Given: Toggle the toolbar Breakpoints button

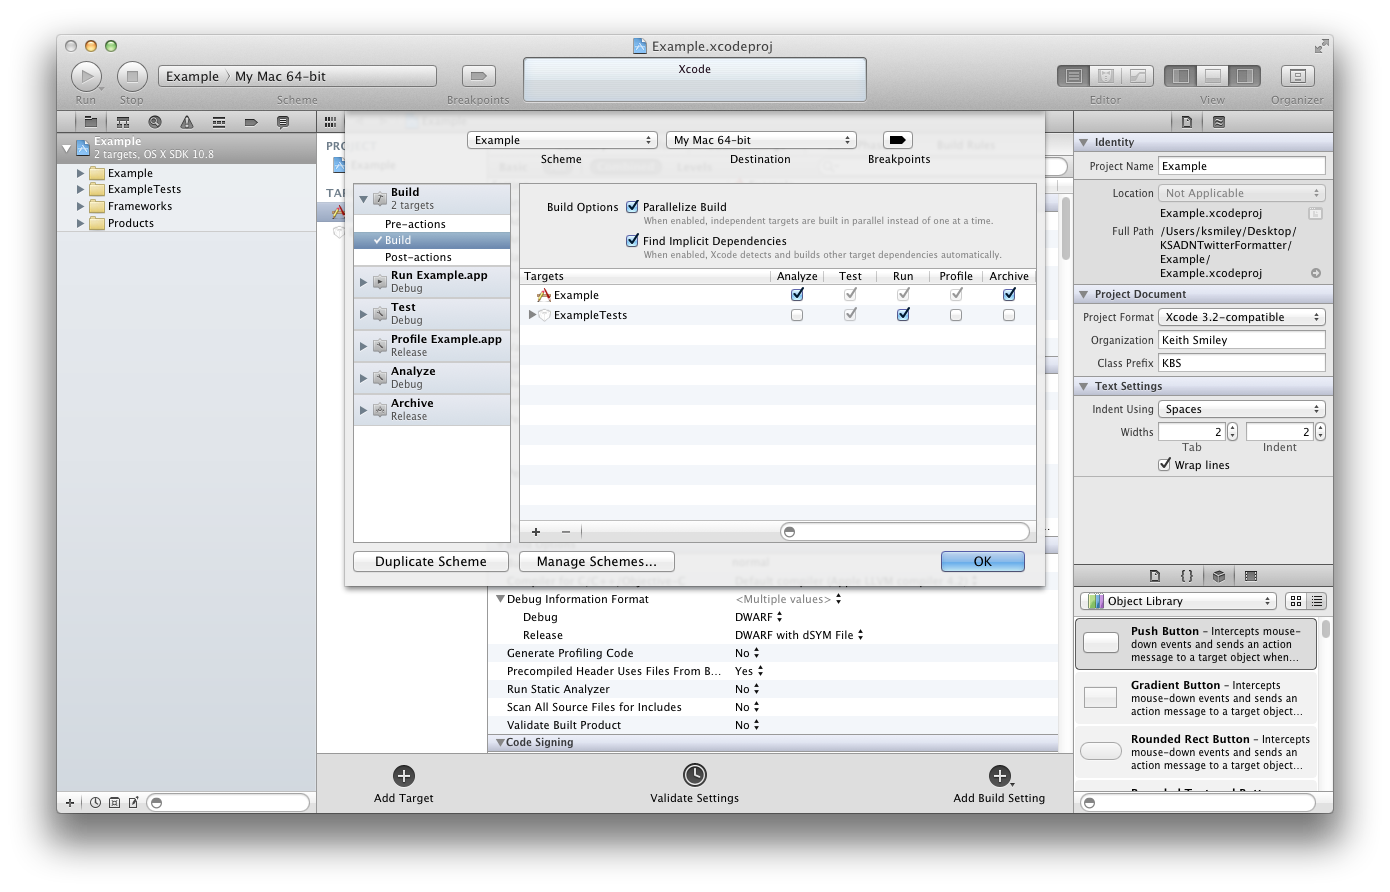Looking at the screenshot, I should click(479, 76).
